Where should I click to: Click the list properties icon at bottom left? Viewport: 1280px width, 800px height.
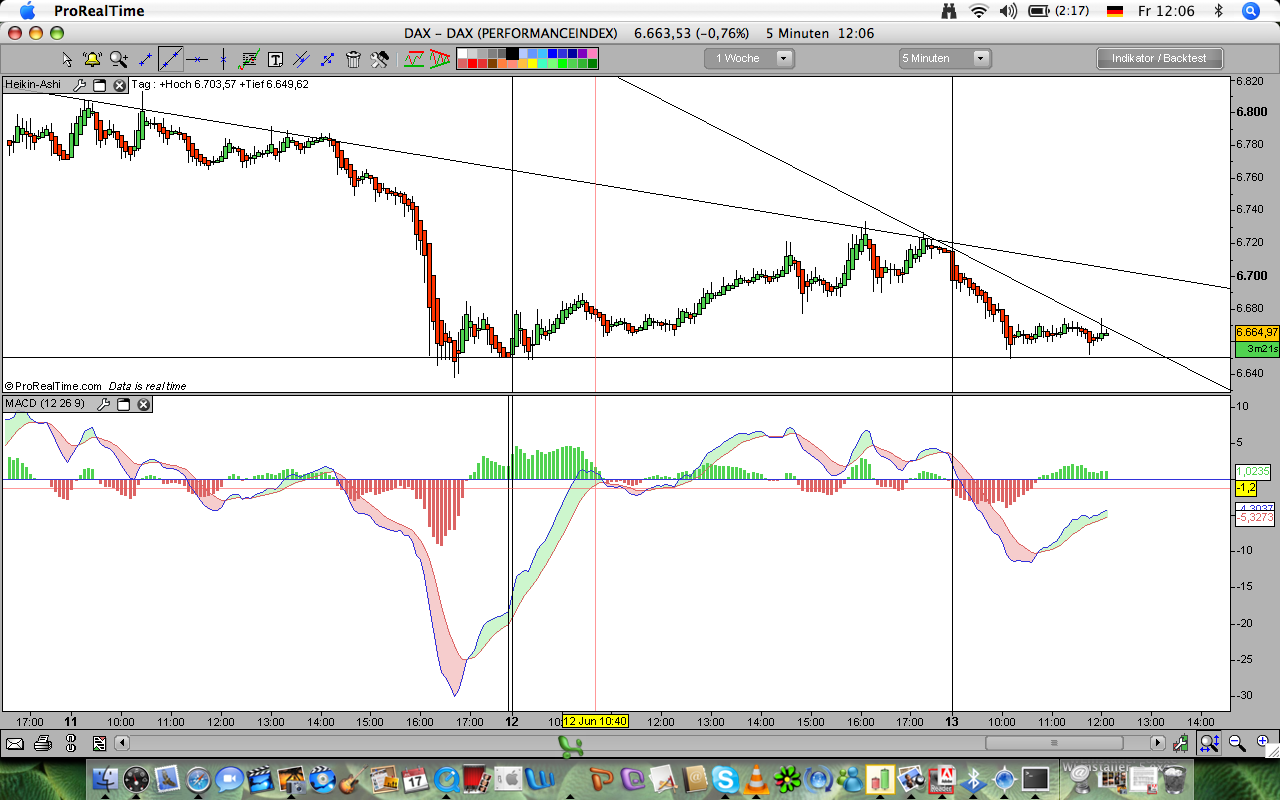pyautogui.click(x=99, y=743)
